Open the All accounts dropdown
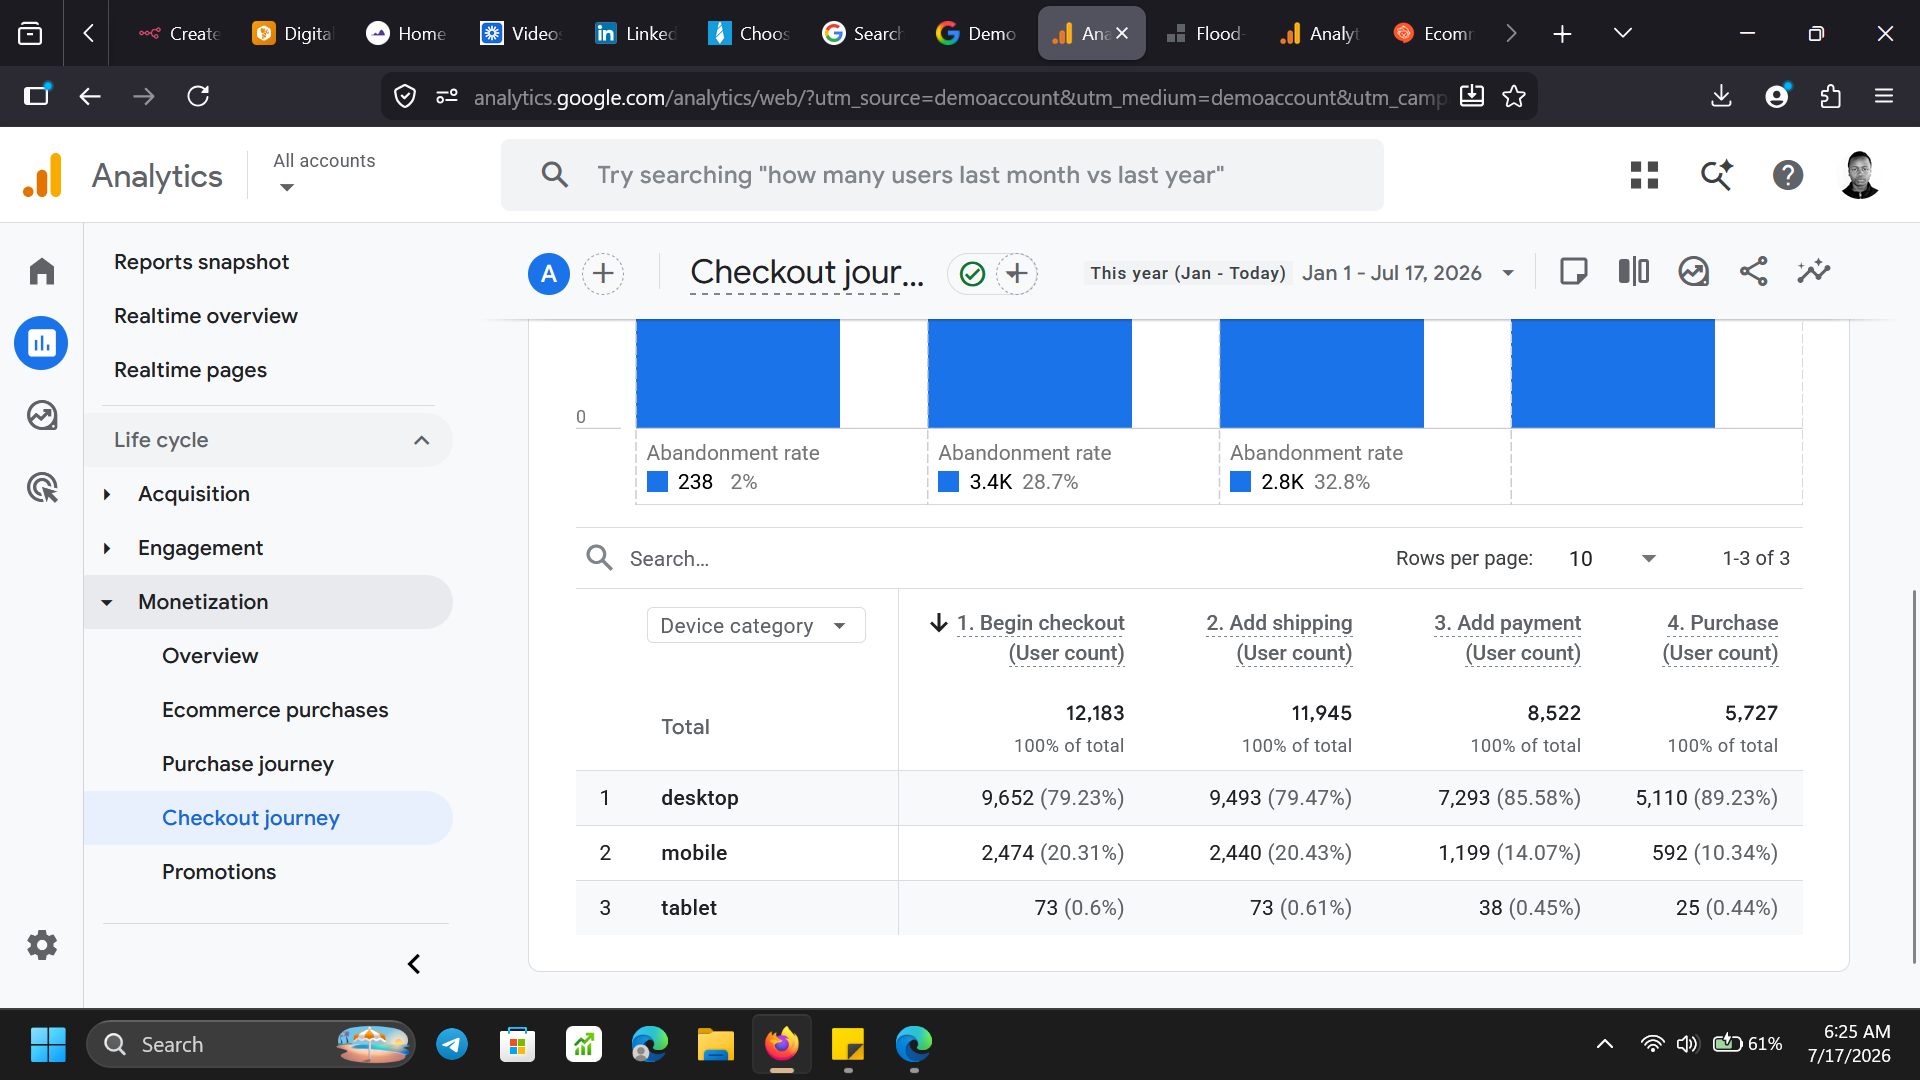Screen dimensions: 1920x1080 tap(324, 172)
